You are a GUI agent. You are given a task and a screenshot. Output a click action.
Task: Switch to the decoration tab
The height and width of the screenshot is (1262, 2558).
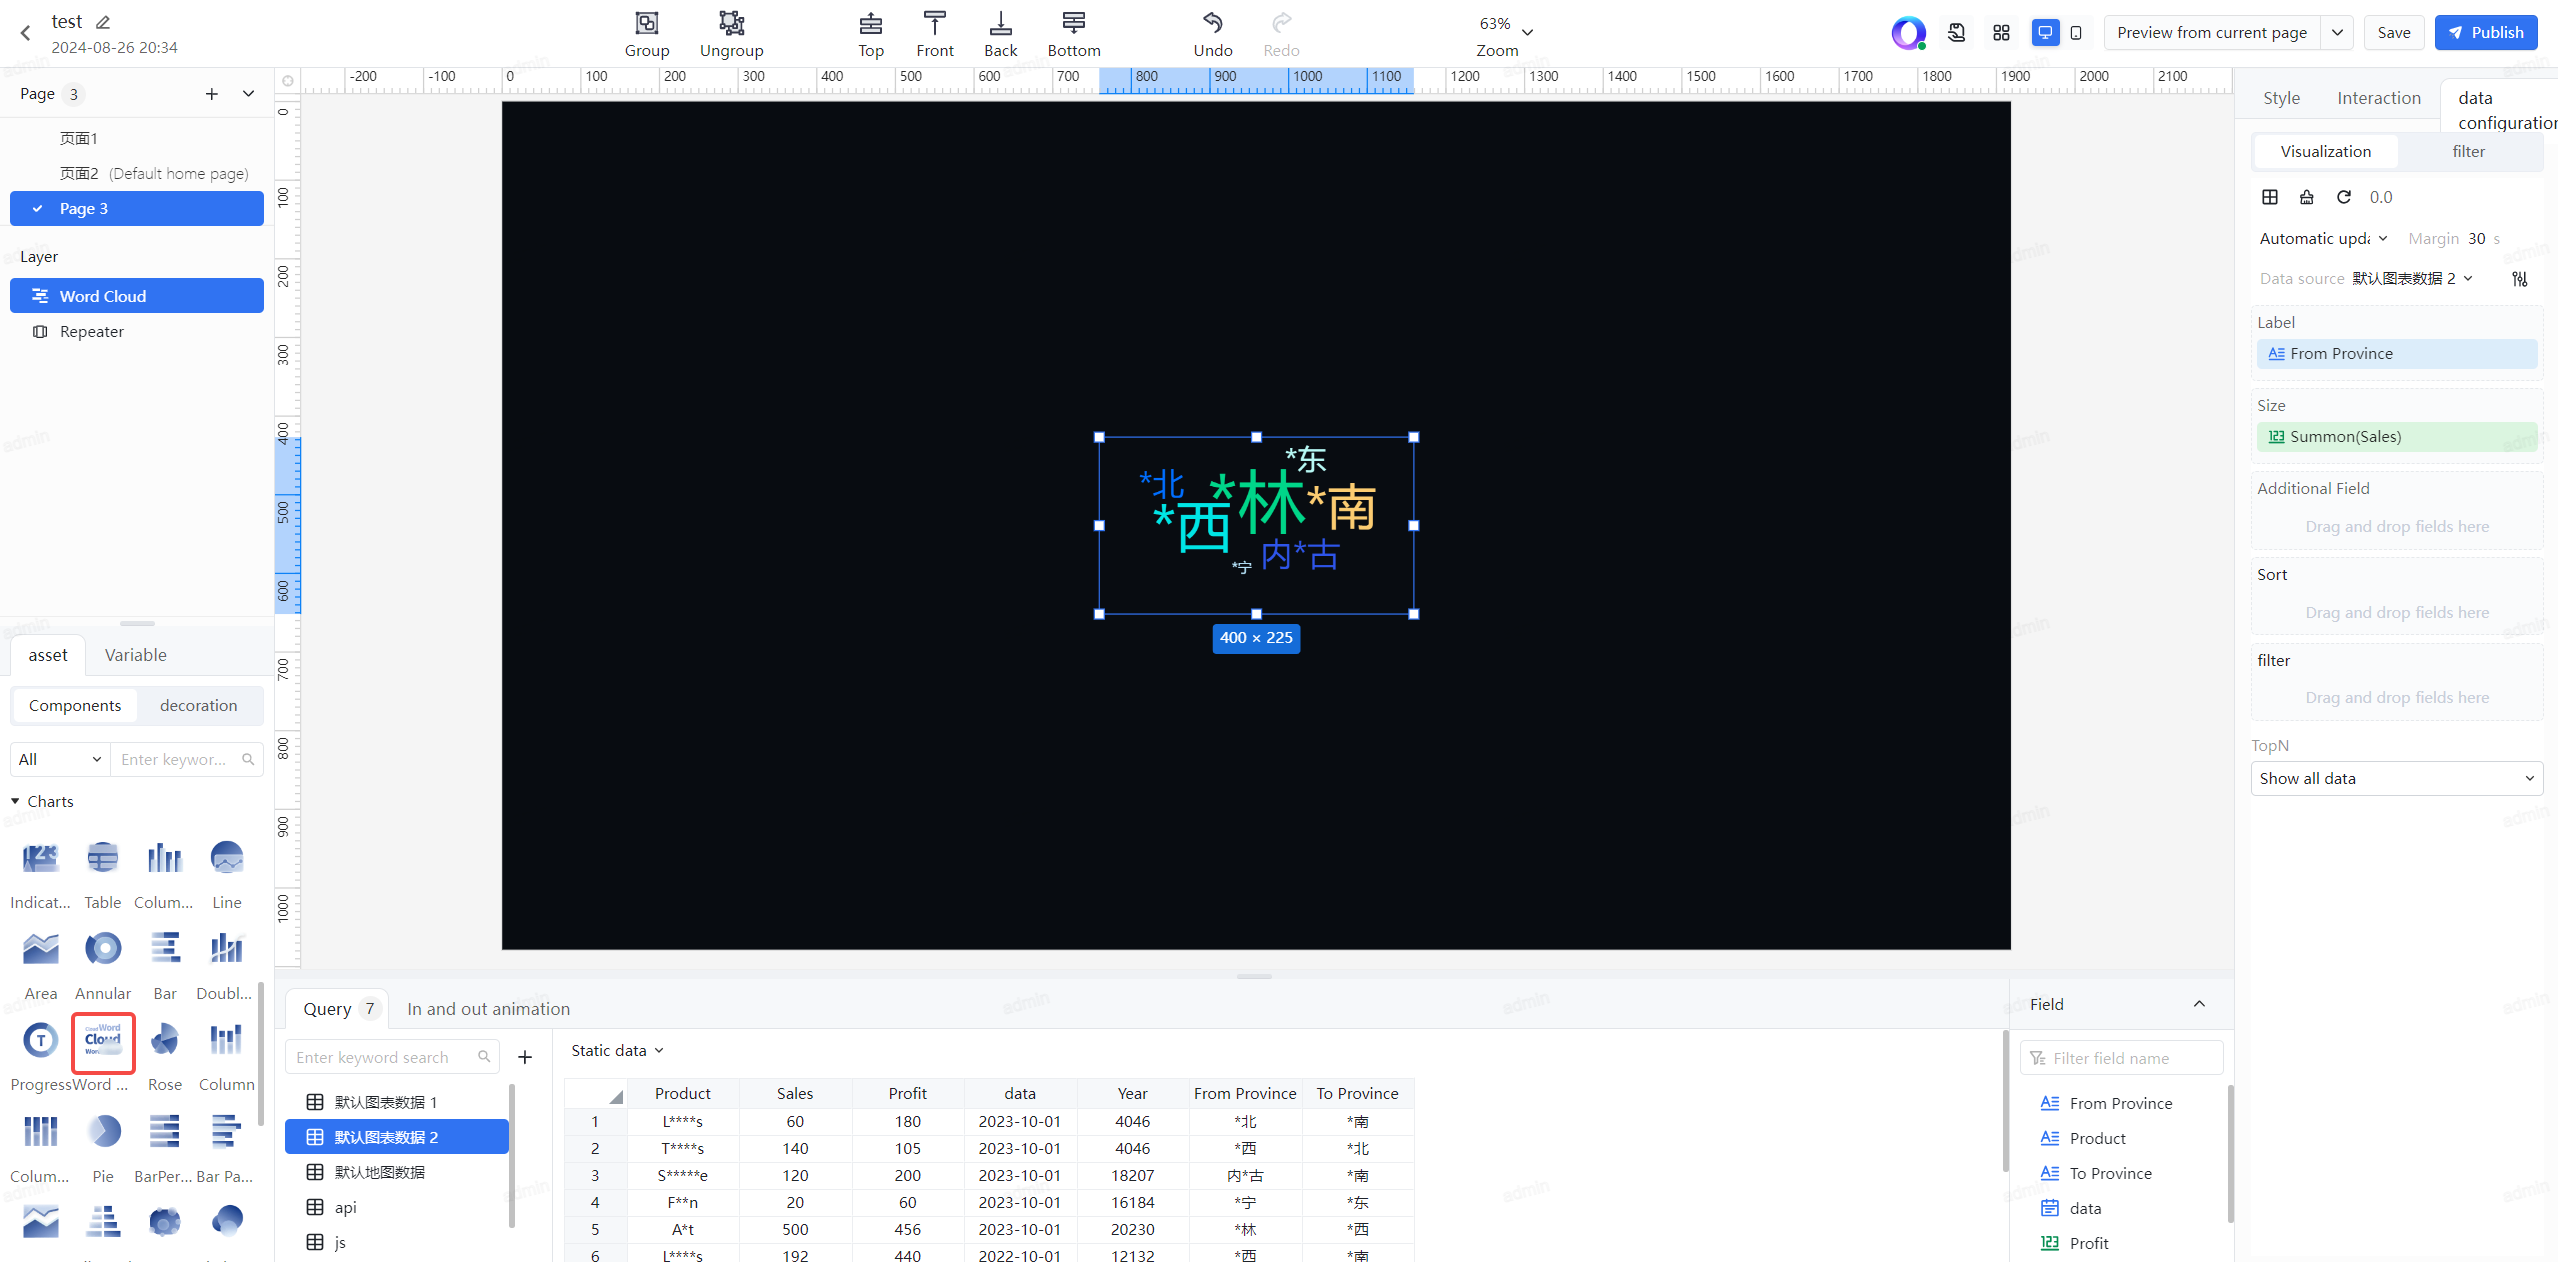point(198,705)
